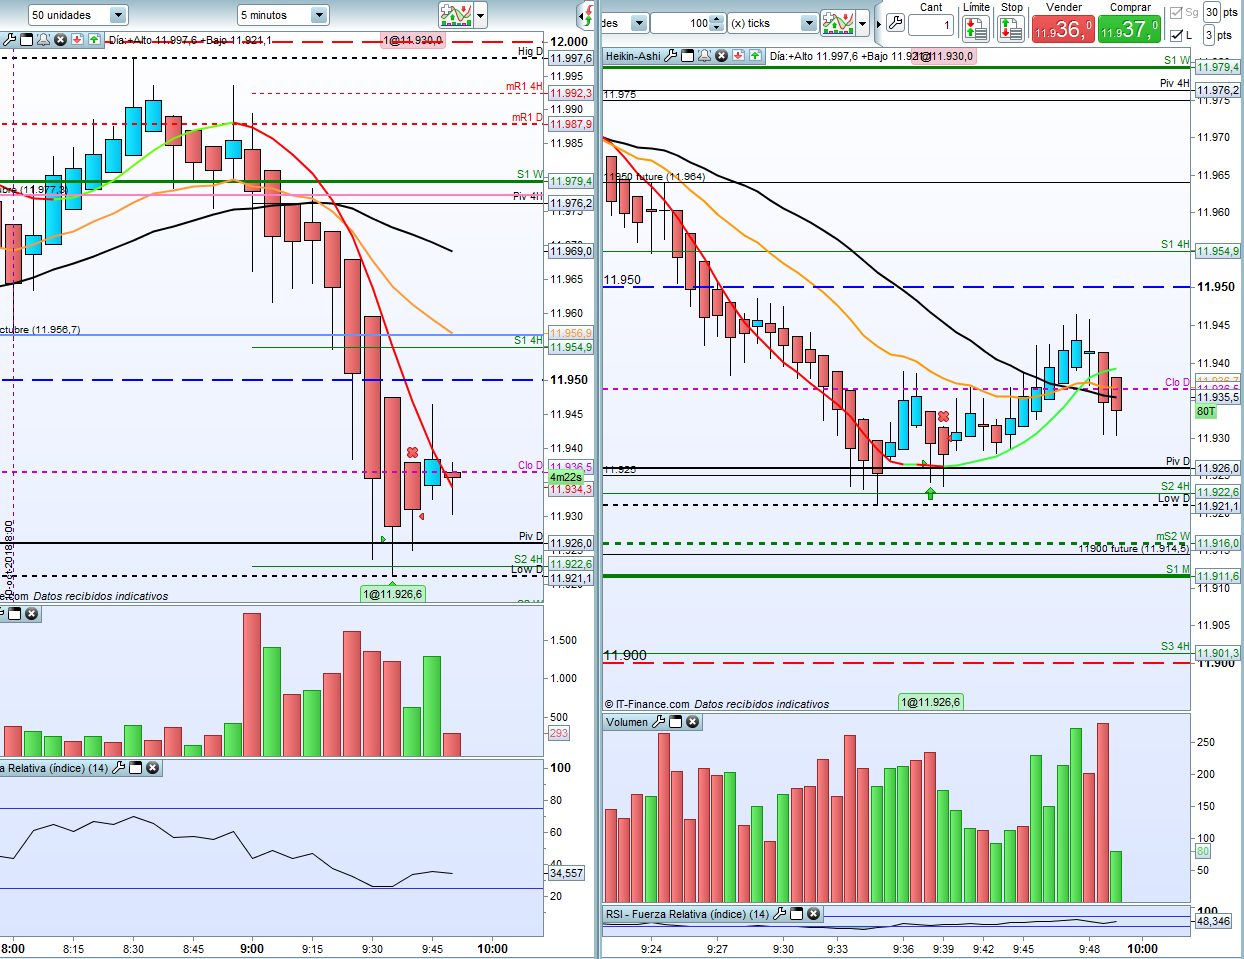
Task: Toggle the Sg checkbox
Action: 1176,13
